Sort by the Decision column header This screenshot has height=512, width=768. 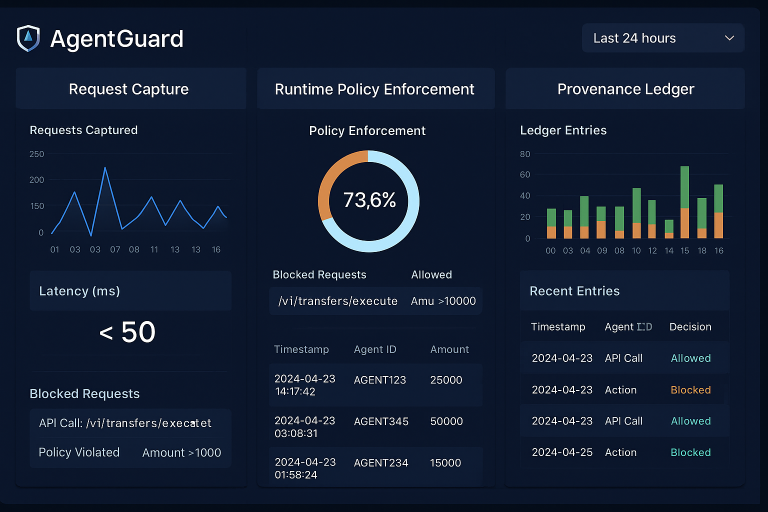690,327
